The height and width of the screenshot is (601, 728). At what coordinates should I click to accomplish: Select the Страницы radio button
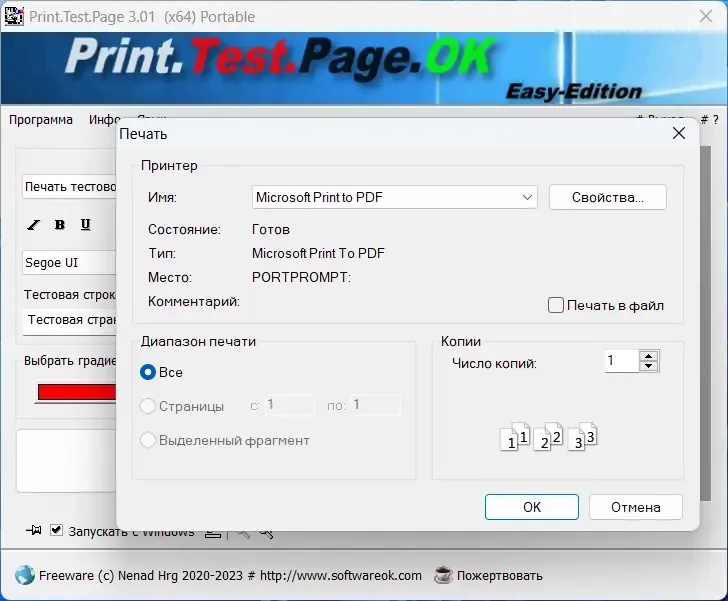click(148, 406)
